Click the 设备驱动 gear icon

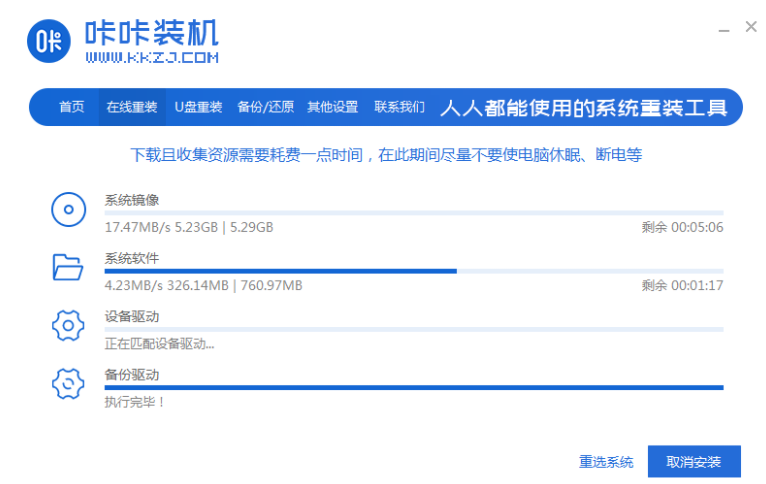(67, 325)
